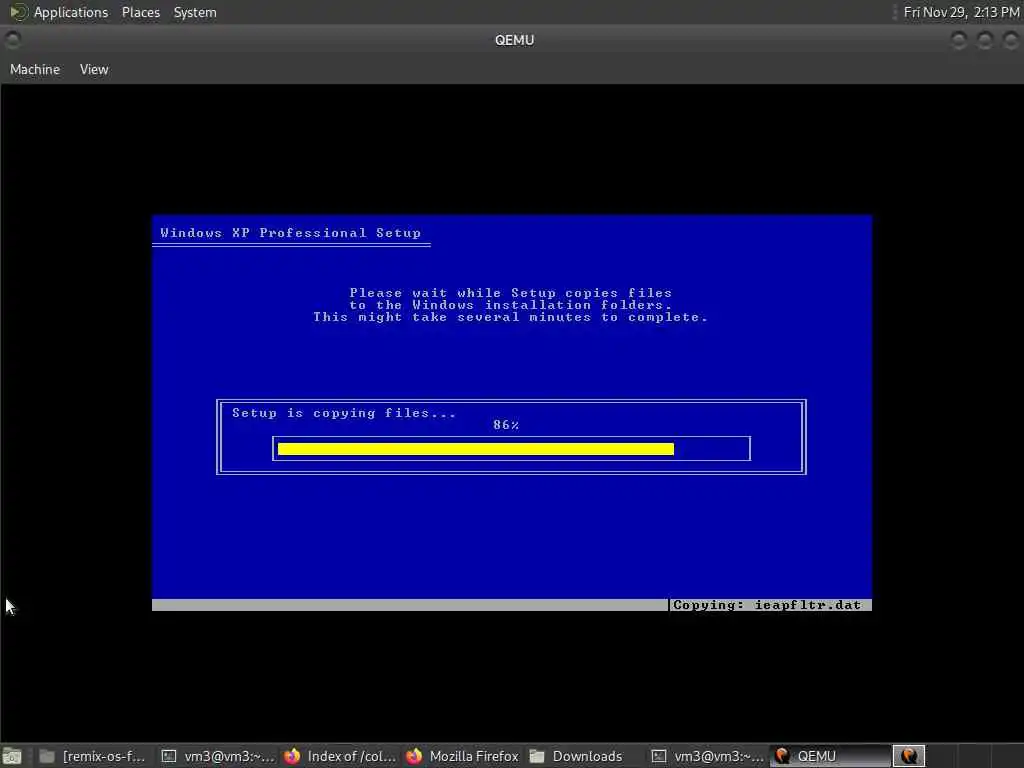
Task: Open the Applications menu
Action: pos(71,12)
